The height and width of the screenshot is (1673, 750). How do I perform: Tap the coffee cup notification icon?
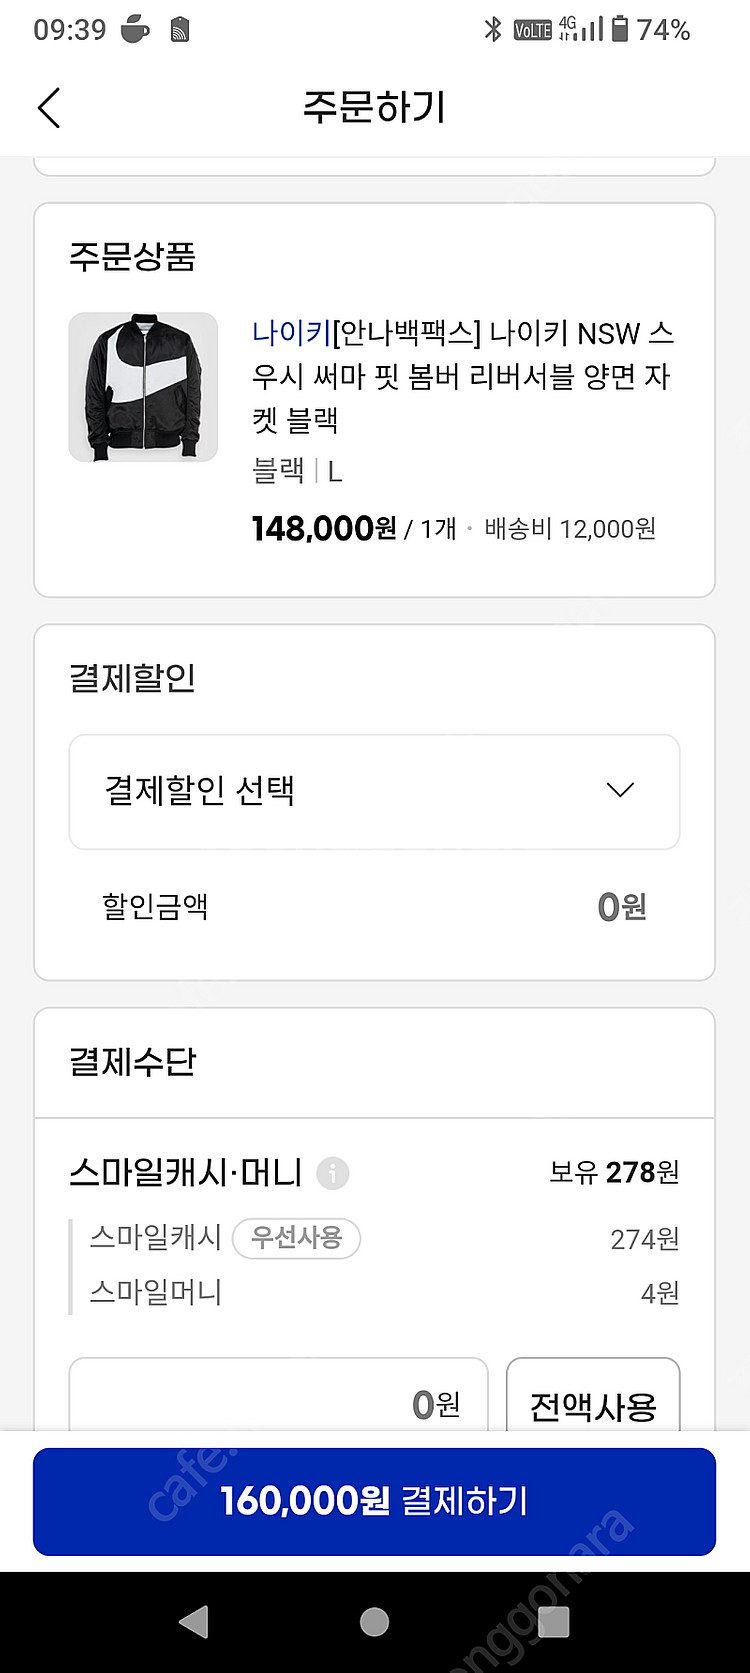point(135,30)
